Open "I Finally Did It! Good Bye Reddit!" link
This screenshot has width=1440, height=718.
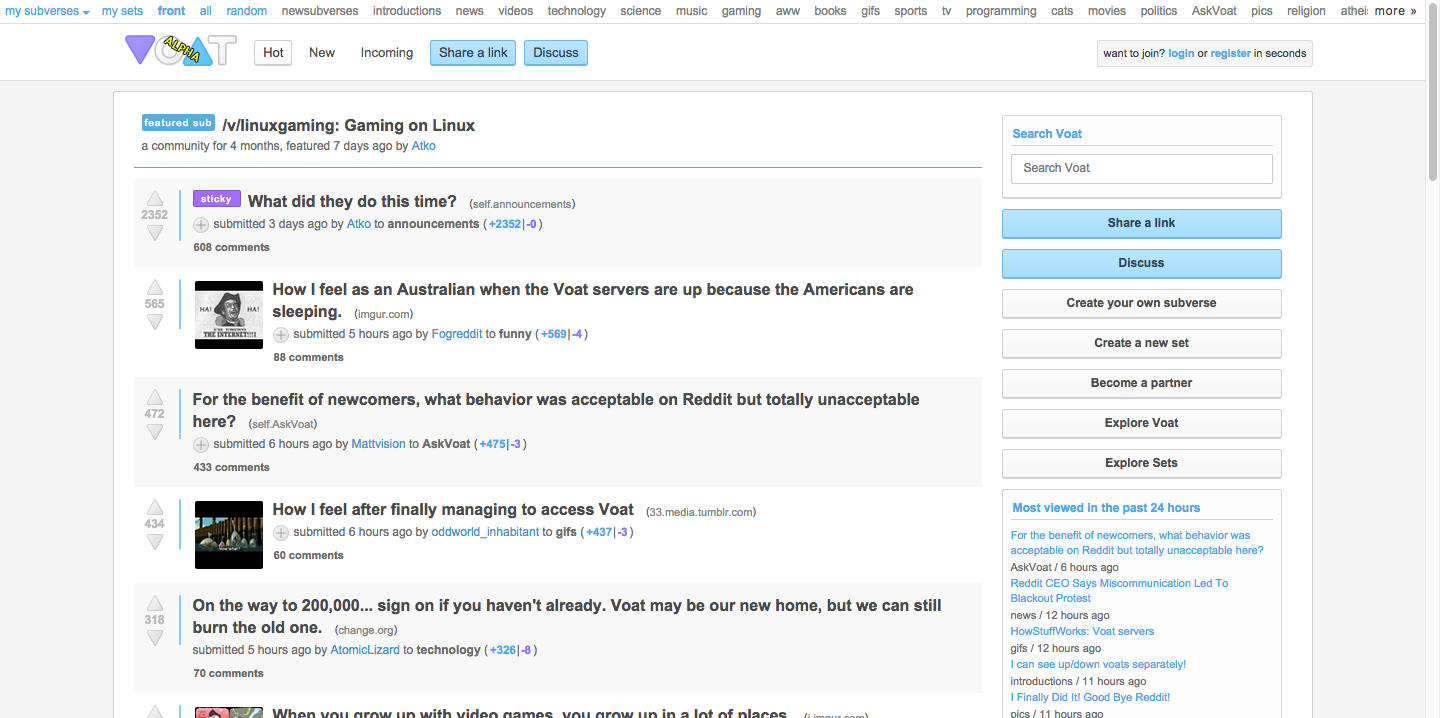pos(1090,697)
